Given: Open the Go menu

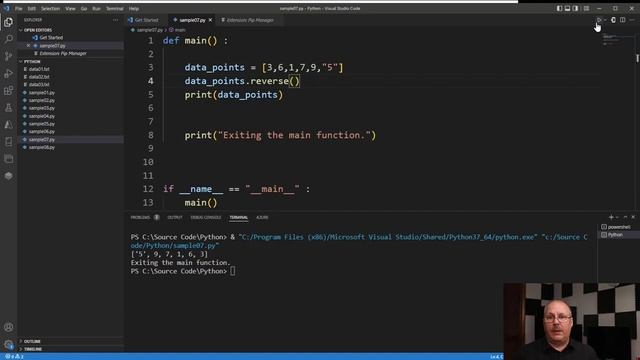Looking at the screenshot, I should 84,9.
